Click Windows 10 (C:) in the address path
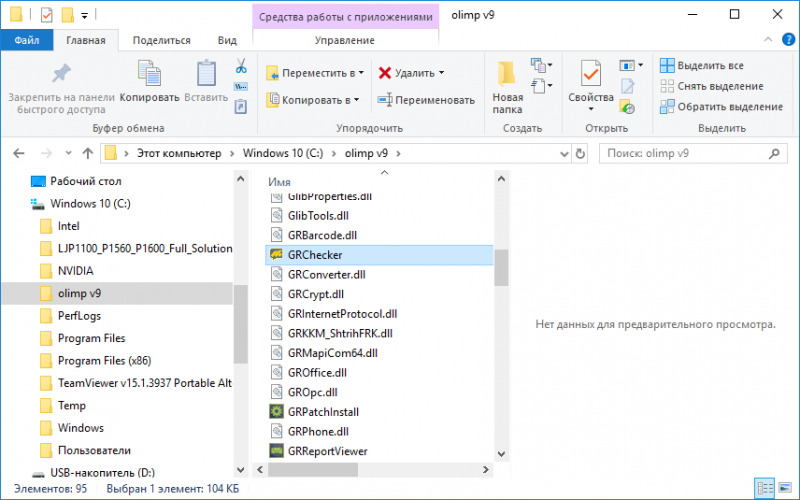 [x=283, y=153]
